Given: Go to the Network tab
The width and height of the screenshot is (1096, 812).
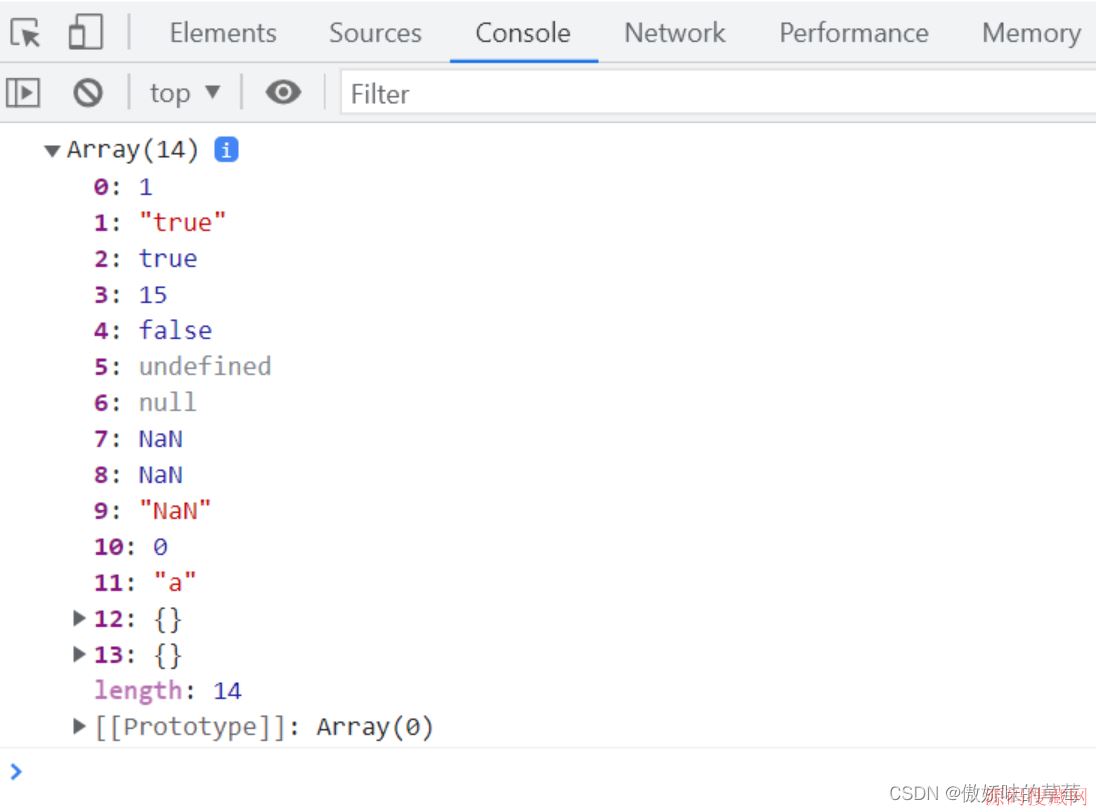Looking at the screenshot, I should [x=675, y=33].
